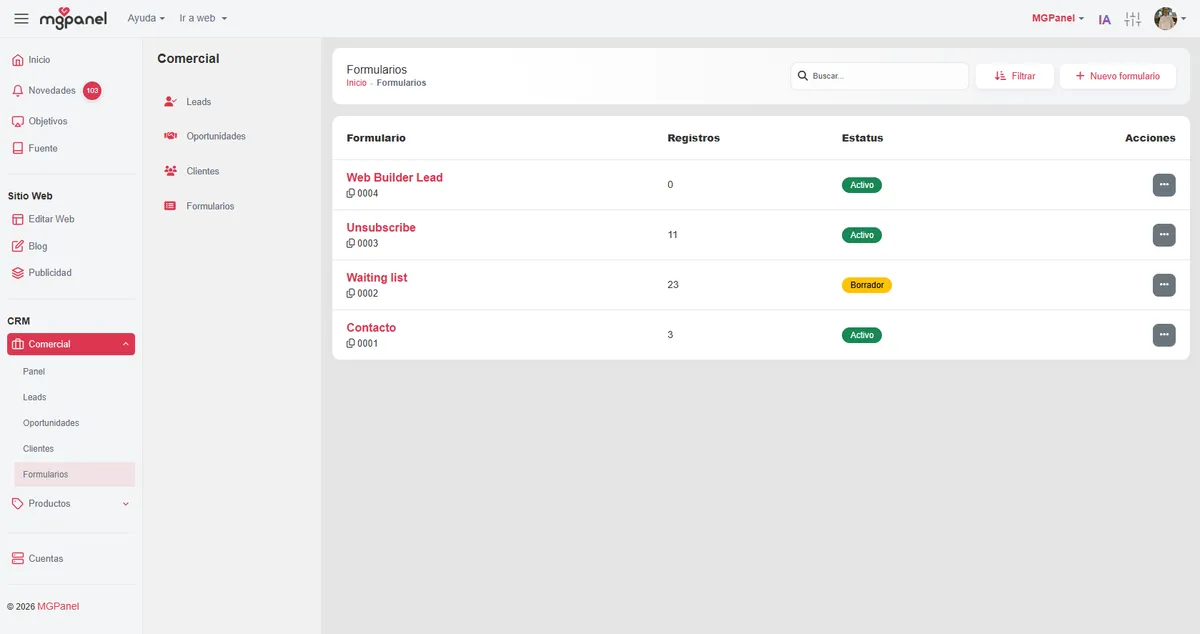Open actions menu for Contacto form
Viewport: 1200px width, 634px height.
[x=1163, y=335]
